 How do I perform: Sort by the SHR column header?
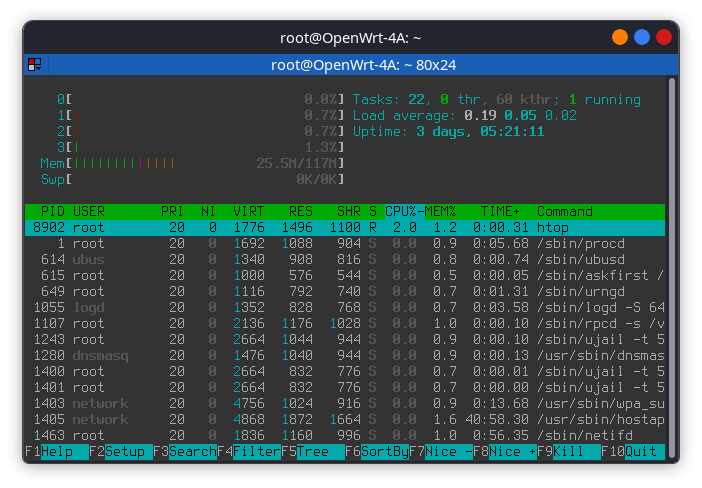349,211
